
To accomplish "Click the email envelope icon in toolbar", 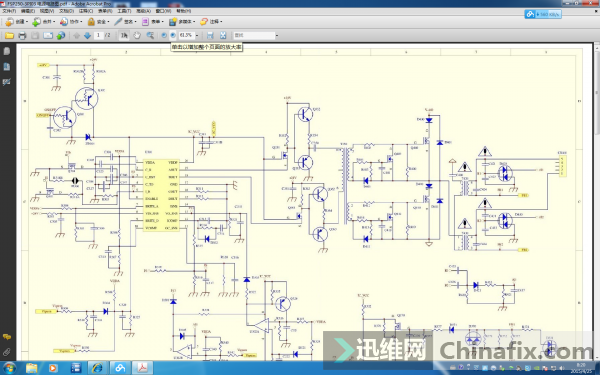I will click(x=48, y=36).
